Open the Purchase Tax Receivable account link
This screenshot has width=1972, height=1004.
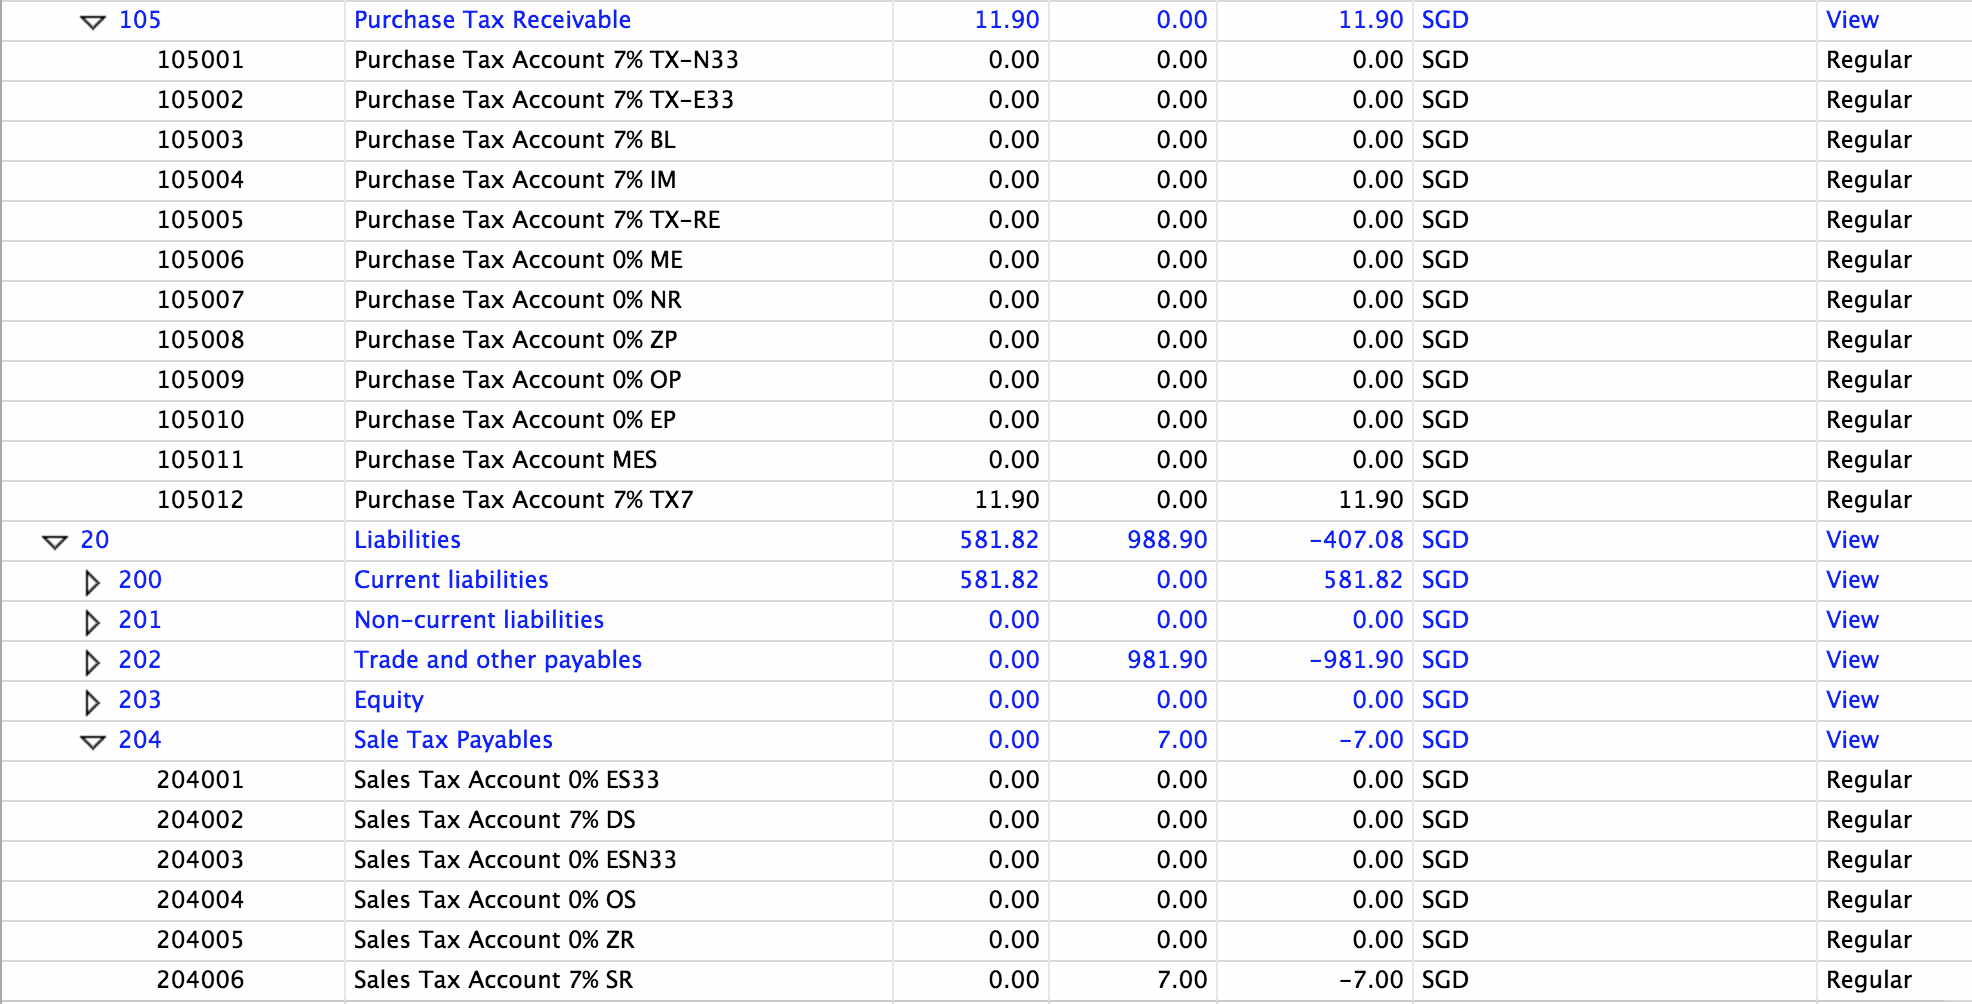coord(492,20)
